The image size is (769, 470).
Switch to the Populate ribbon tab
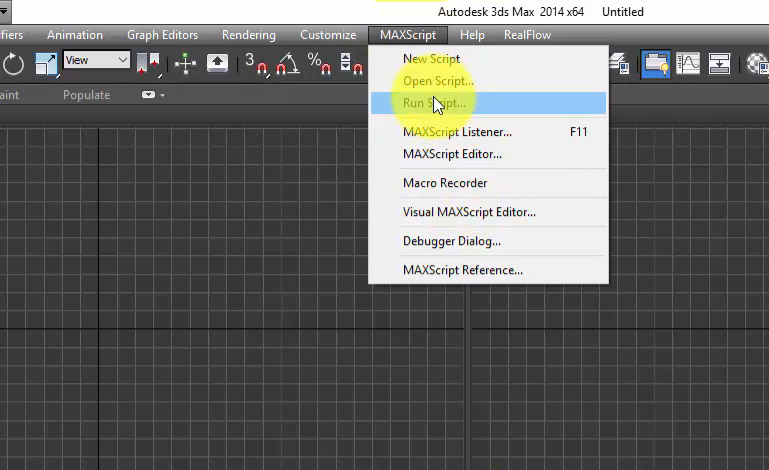[x=86, y=95]
